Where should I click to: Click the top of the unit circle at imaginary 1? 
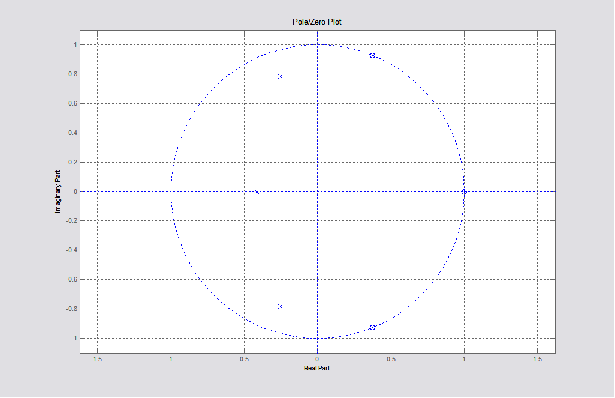click(317, 44)
